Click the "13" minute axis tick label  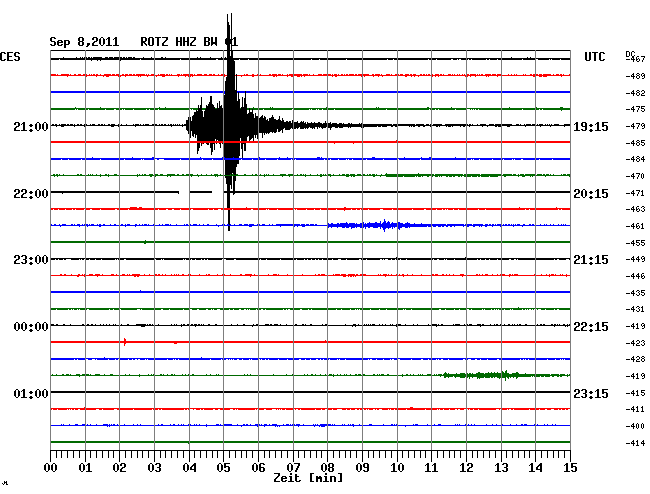click(501, 468)
